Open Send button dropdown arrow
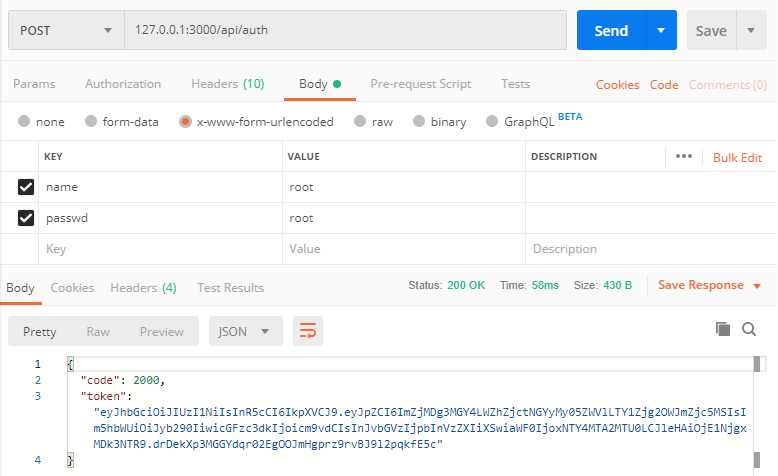778x476 pixels. (661, 30)
